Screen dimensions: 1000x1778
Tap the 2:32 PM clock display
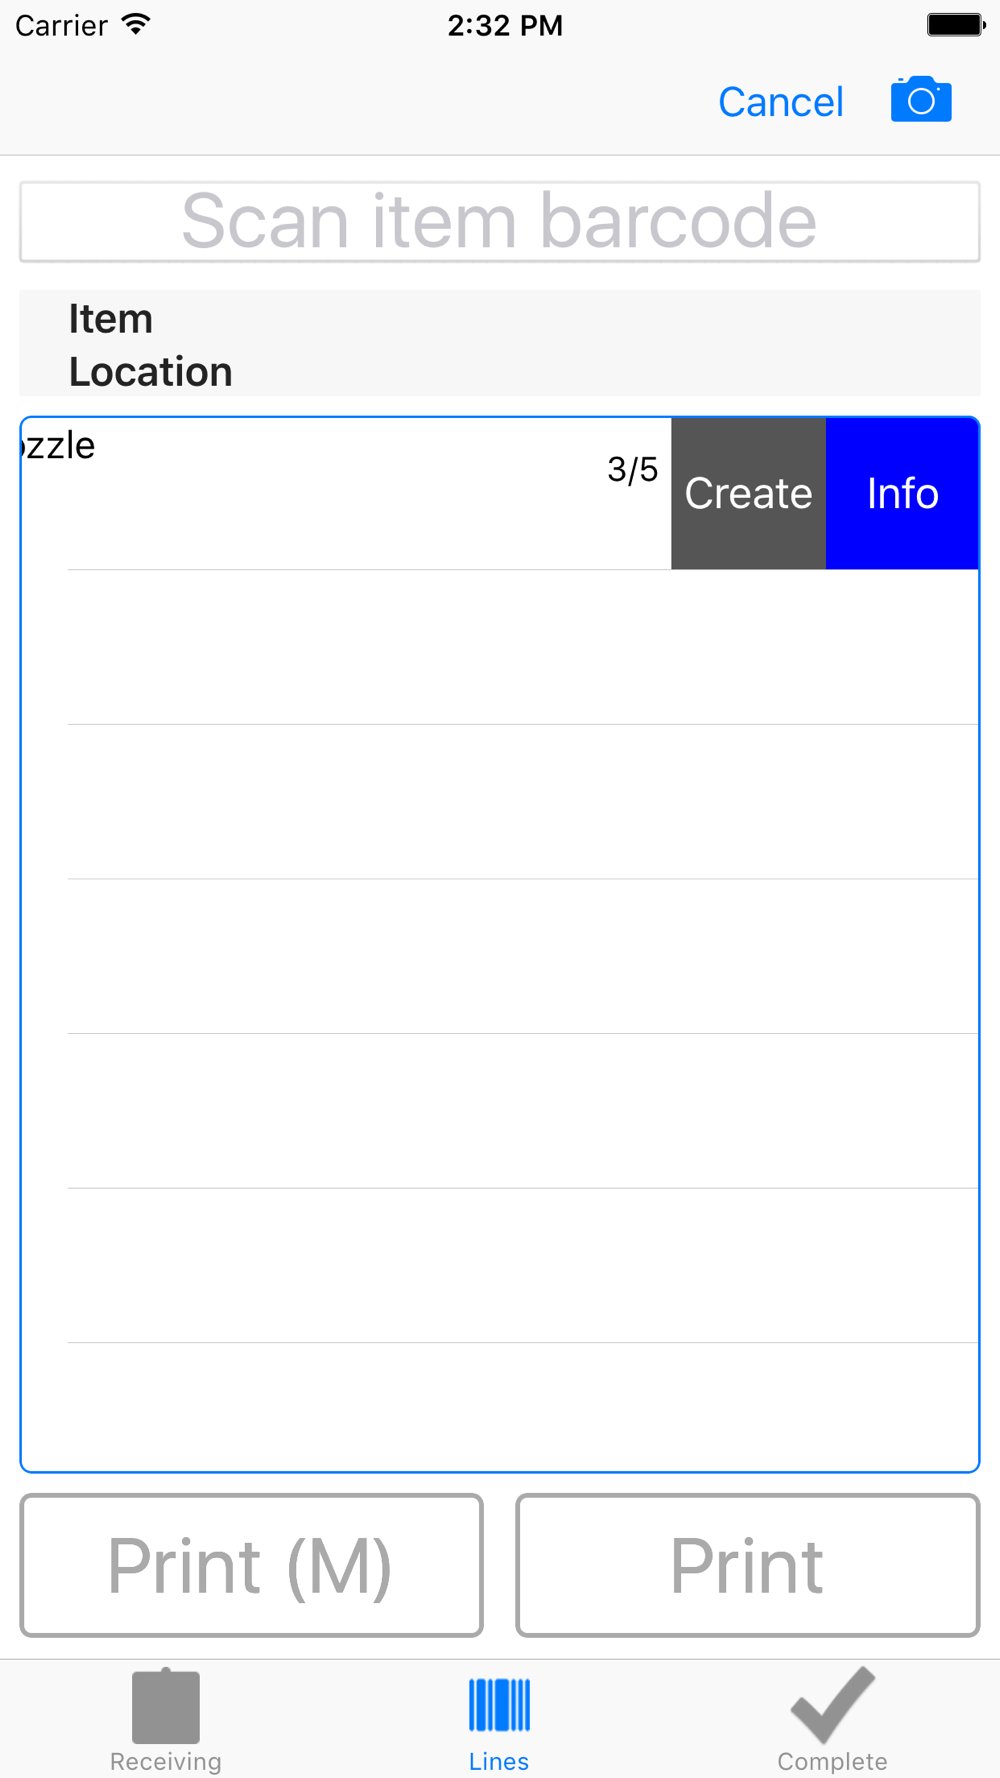click(505, 25)
